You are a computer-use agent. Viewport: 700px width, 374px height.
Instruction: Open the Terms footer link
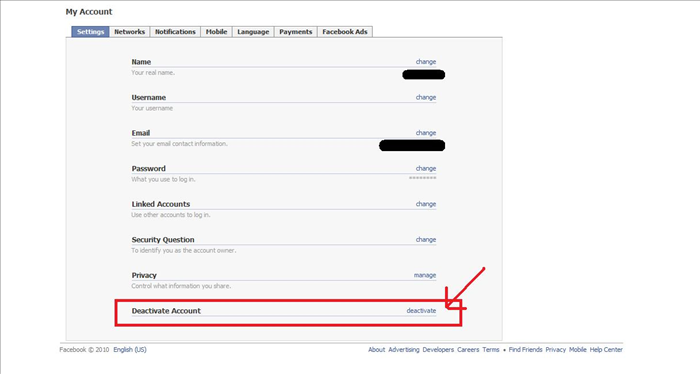(x=491, y=349)
